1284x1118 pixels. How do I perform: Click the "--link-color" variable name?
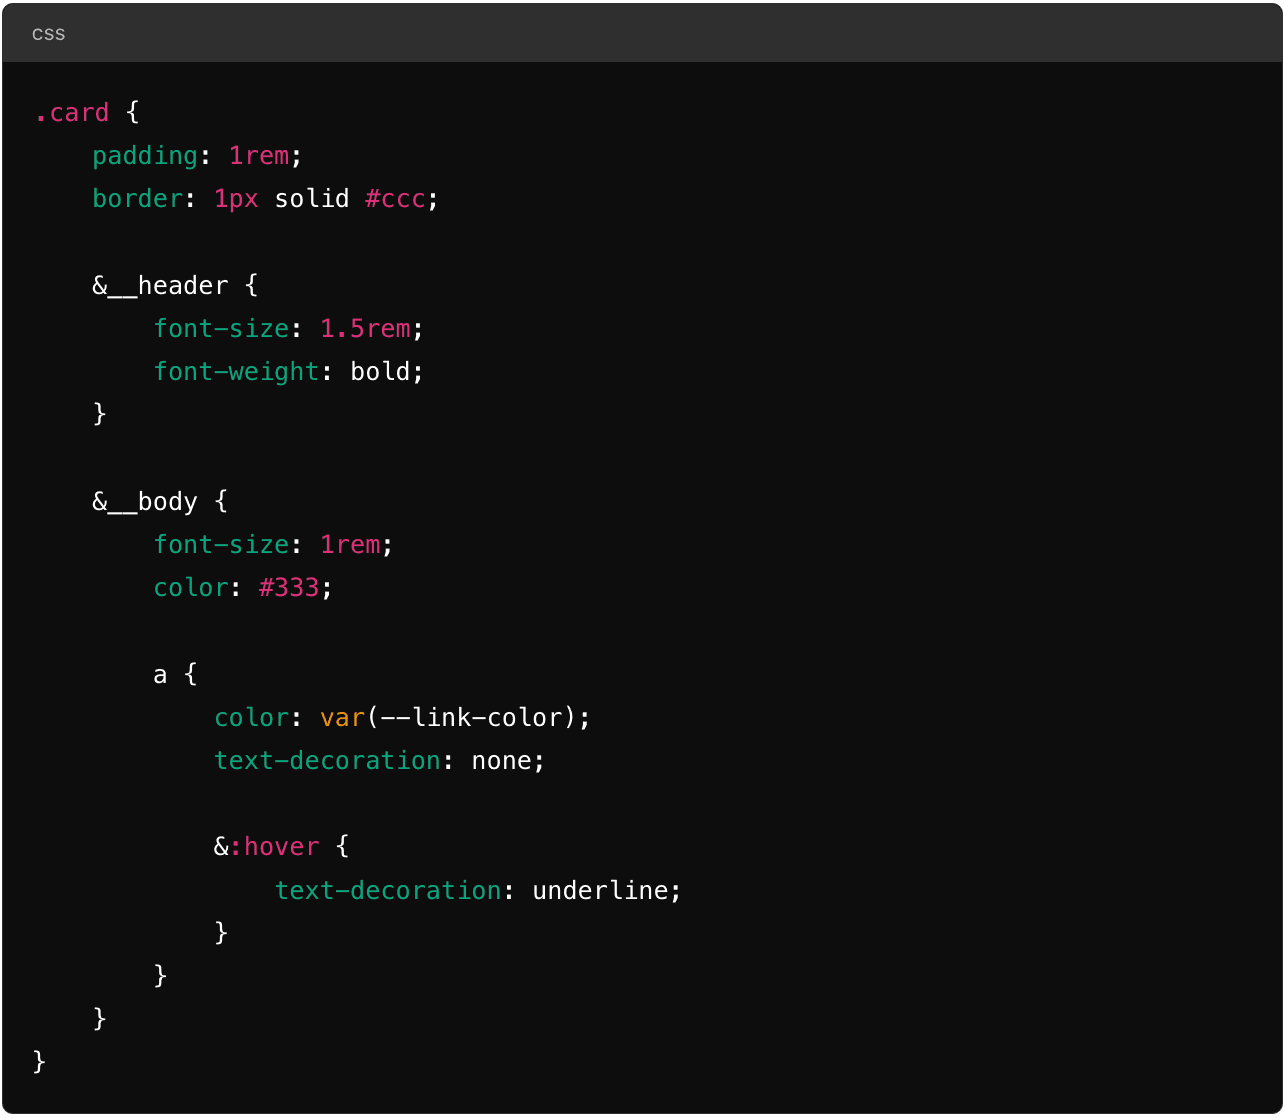[472, 718]
